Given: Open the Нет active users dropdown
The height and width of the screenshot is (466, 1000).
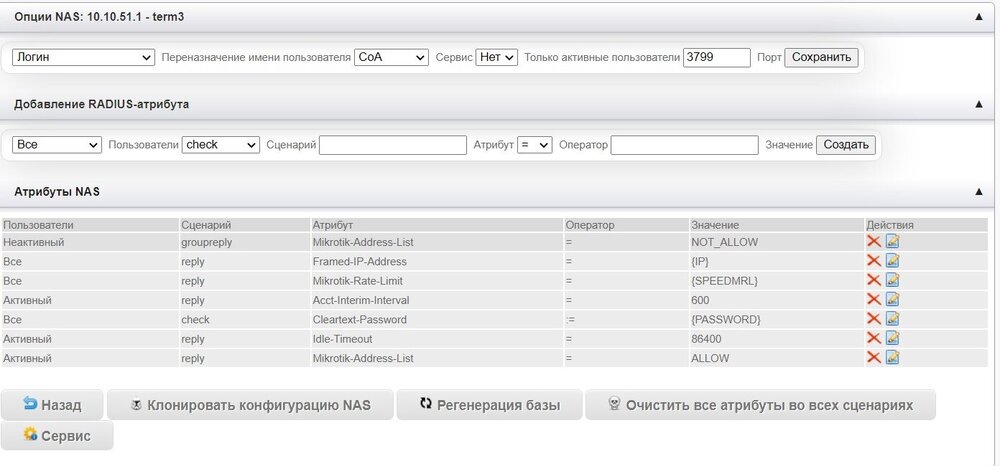Looking at the screenshot, I should 496,57.
